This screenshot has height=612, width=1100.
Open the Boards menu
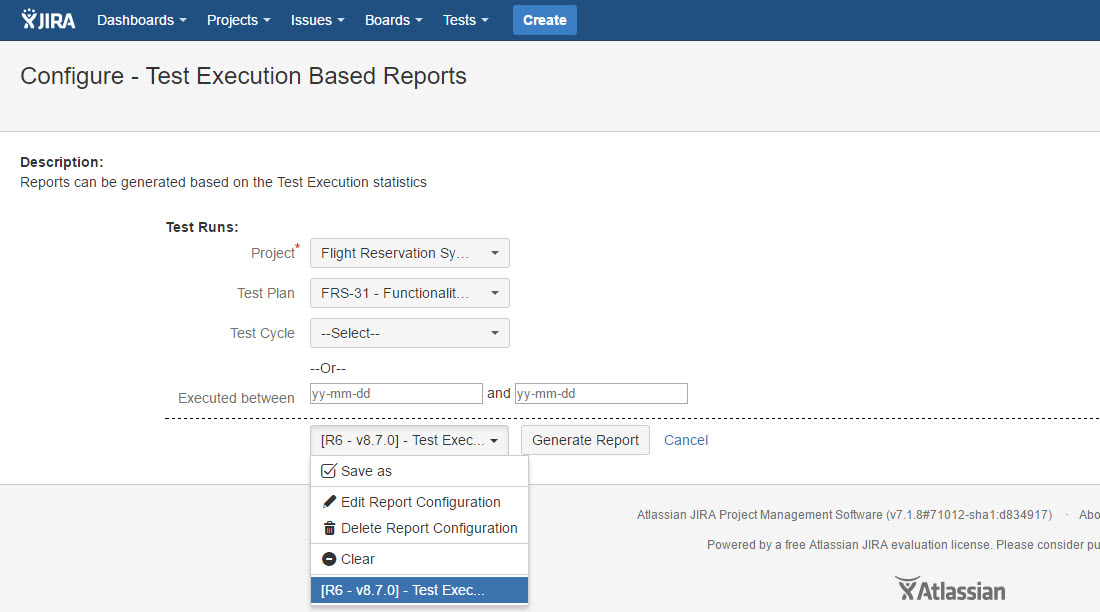tap(393, 20)
